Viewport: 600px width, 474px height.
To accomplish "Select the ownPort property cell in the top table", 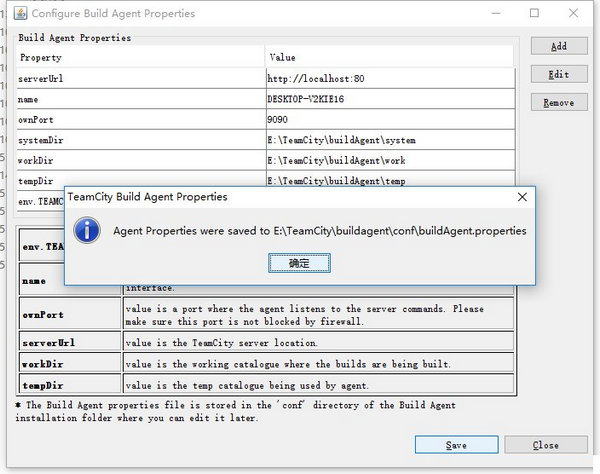I will [141, 119].
